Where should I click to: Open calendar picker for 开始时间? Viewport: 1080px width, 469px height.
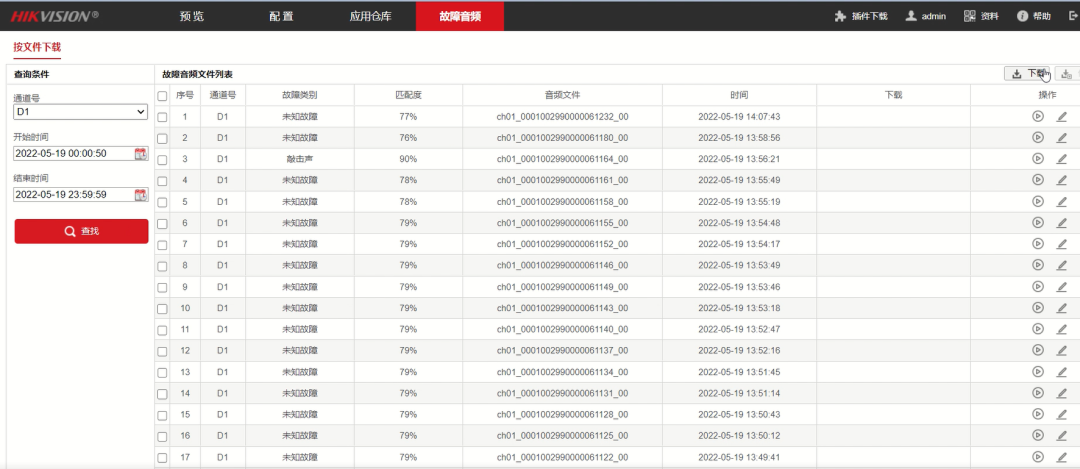pos(141,153)
